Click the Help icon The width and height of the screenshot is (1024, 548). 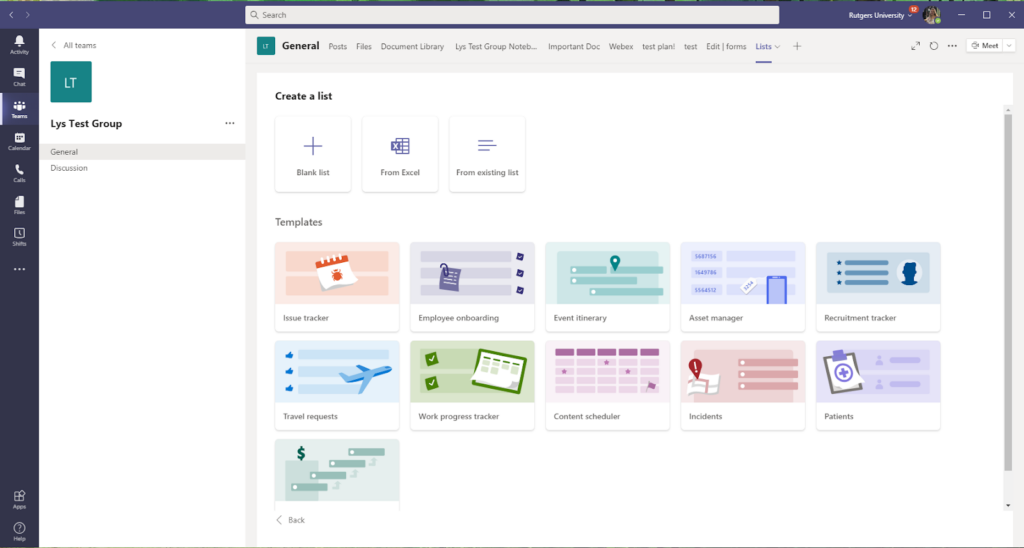click(x=19, y=531)
